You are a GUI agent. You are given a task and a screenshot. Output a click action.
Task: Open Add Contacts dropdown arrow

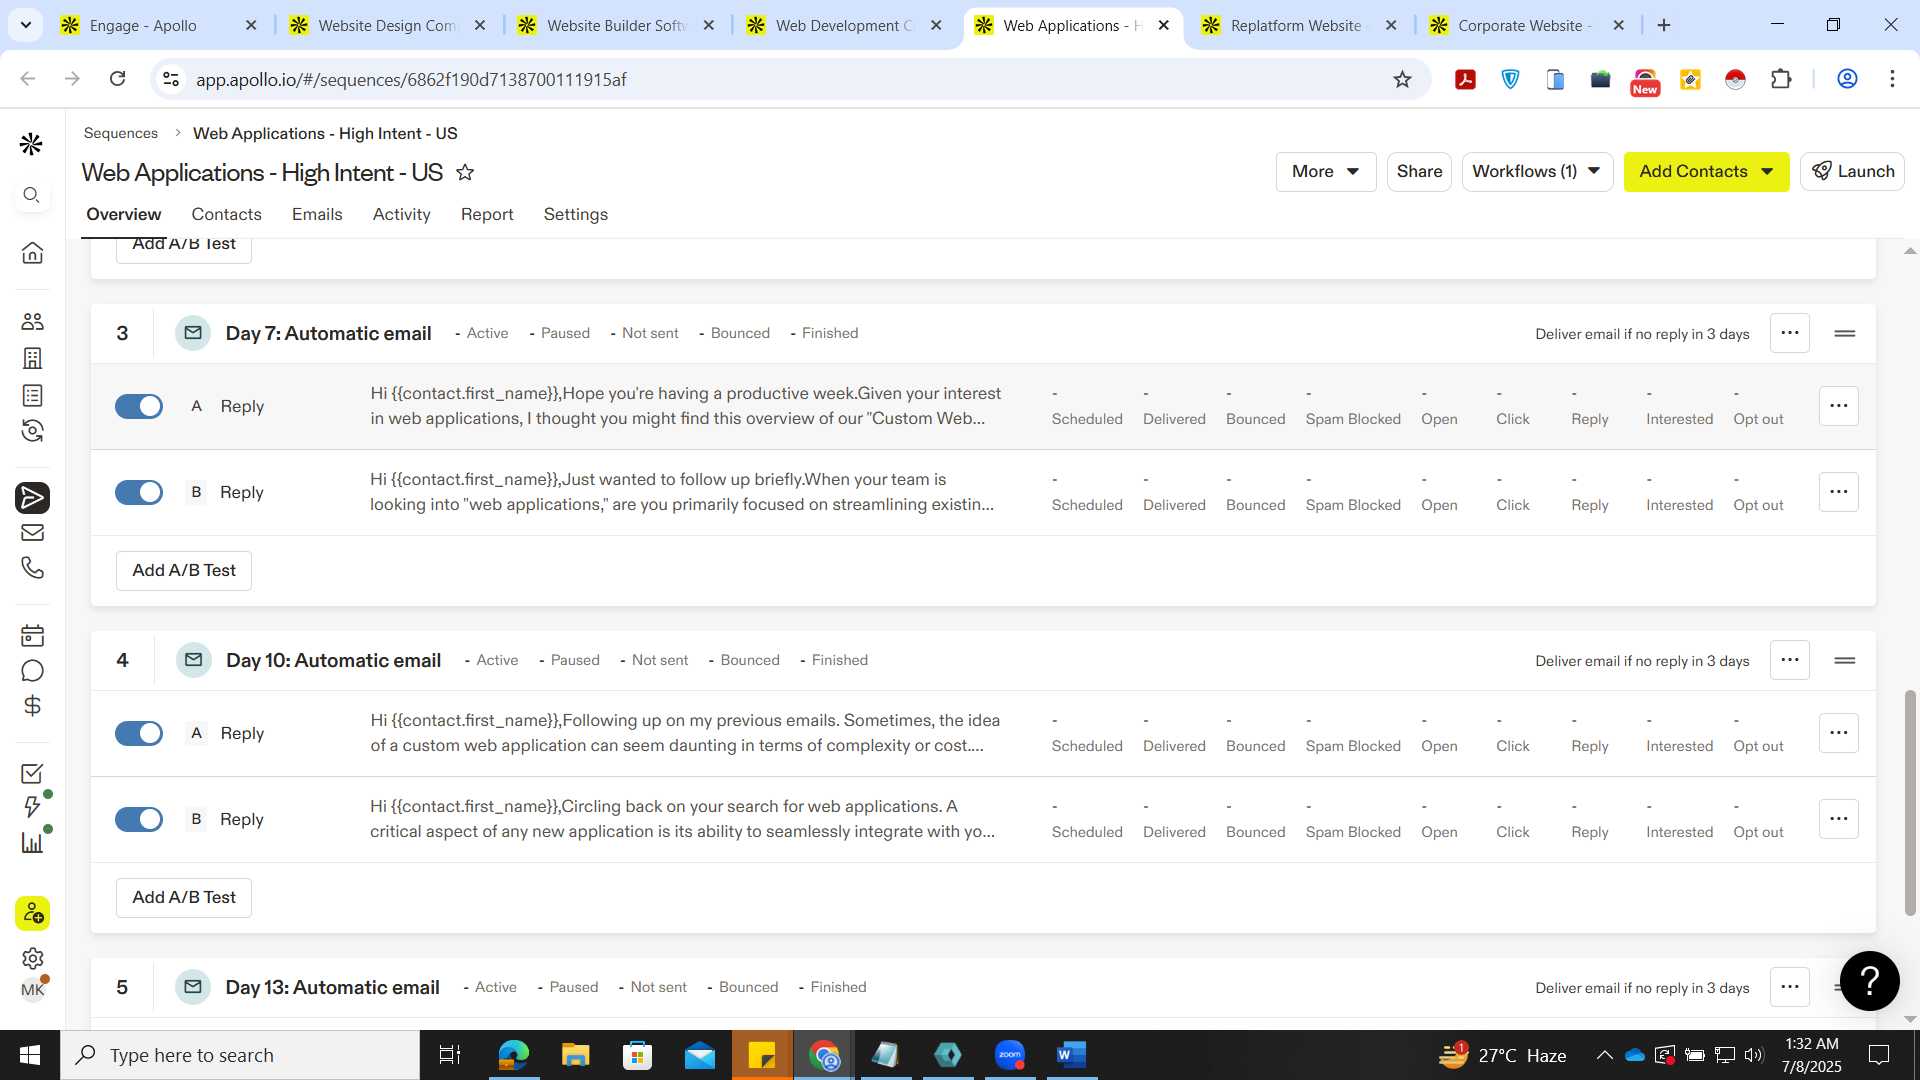coord(1767,171)
